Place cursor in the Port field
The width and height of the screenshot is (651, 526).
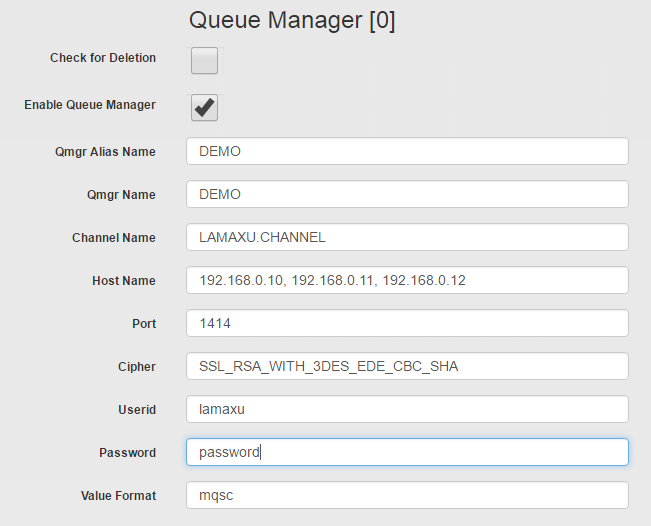click(407, 323)
